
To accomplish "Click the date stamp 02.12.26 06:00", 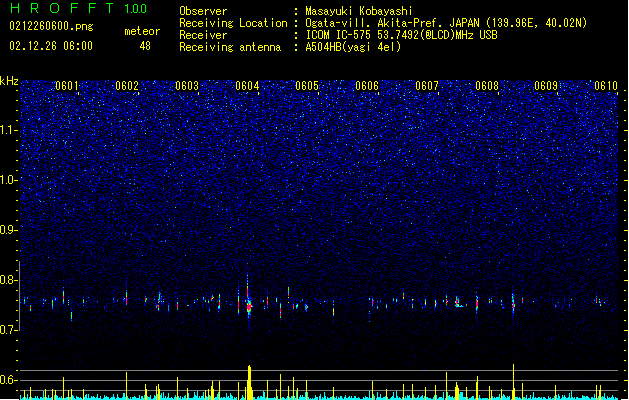I will 51,46.
